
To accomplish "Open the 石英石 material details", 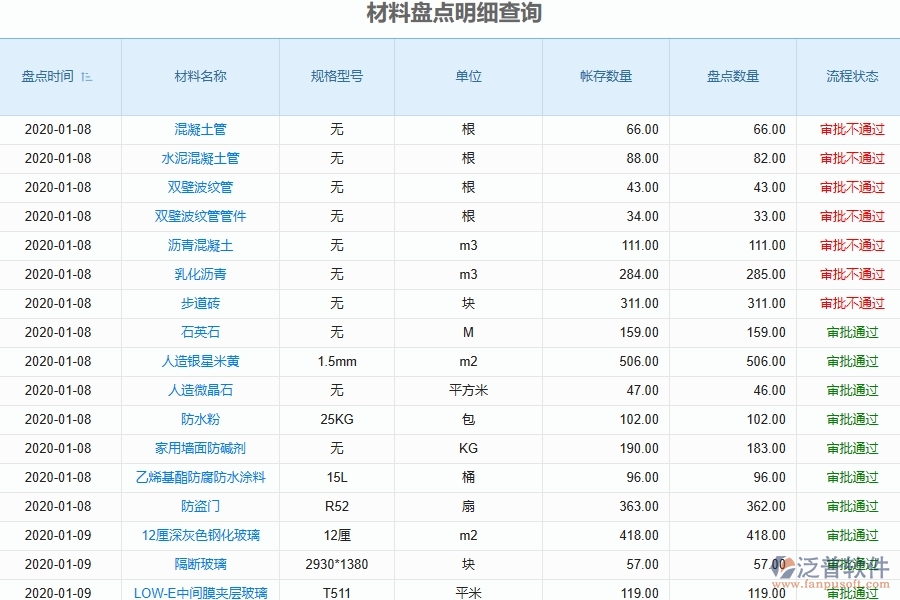I will point(198,332).
